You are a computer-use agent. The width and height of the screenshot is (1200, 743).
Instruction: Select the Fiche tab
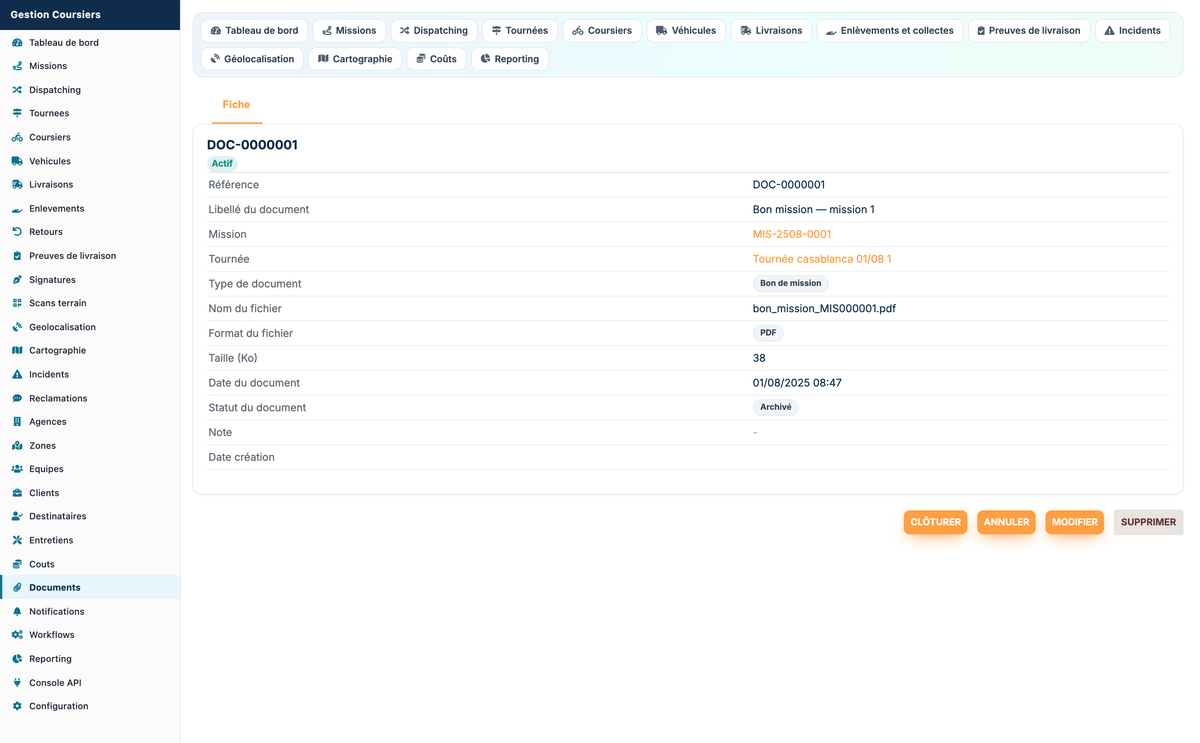tap(236, 104)
